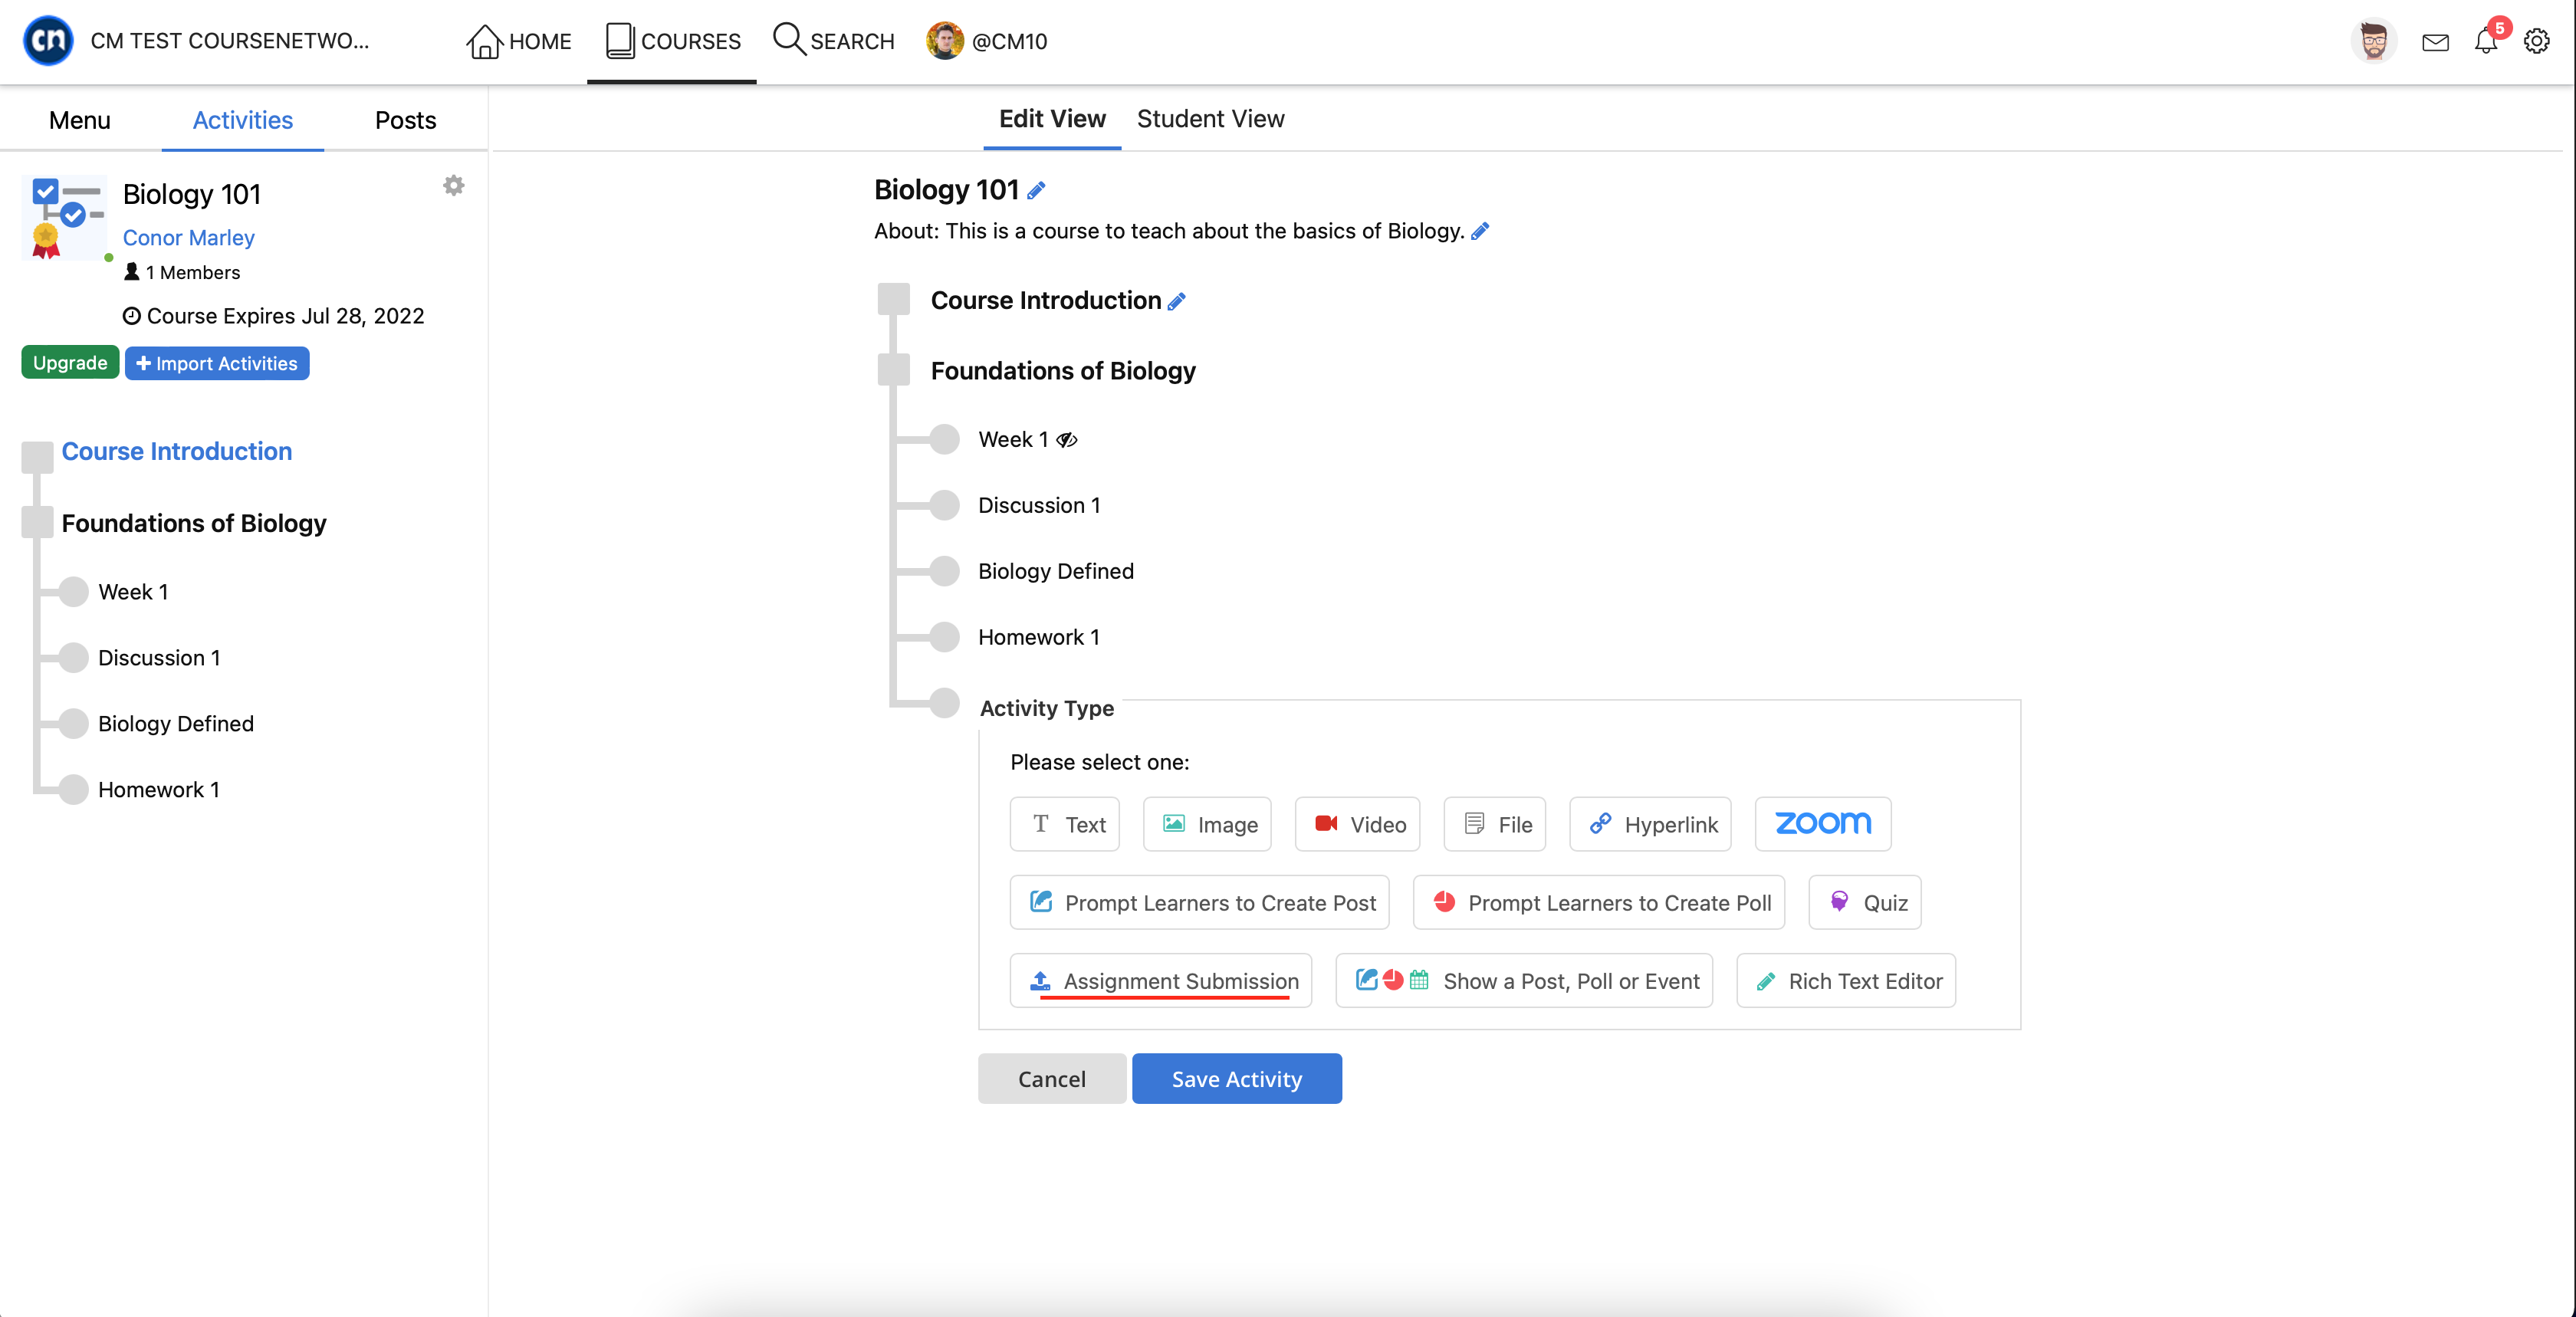The width and height of the screenshot is (2576, 1317).
Task: Switch to the Activities tab
Action: tap(243, 120)
